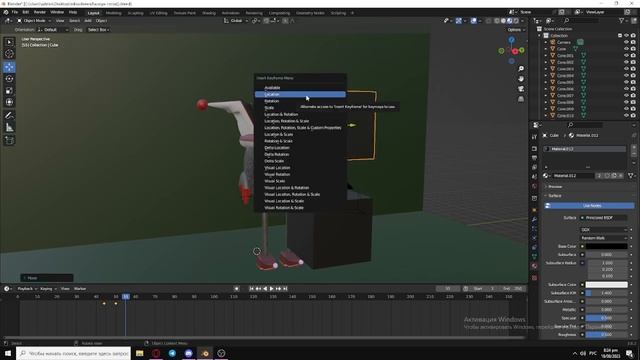
Task: Hide Camera in viewport via eye icon
Action: point(626,42)
